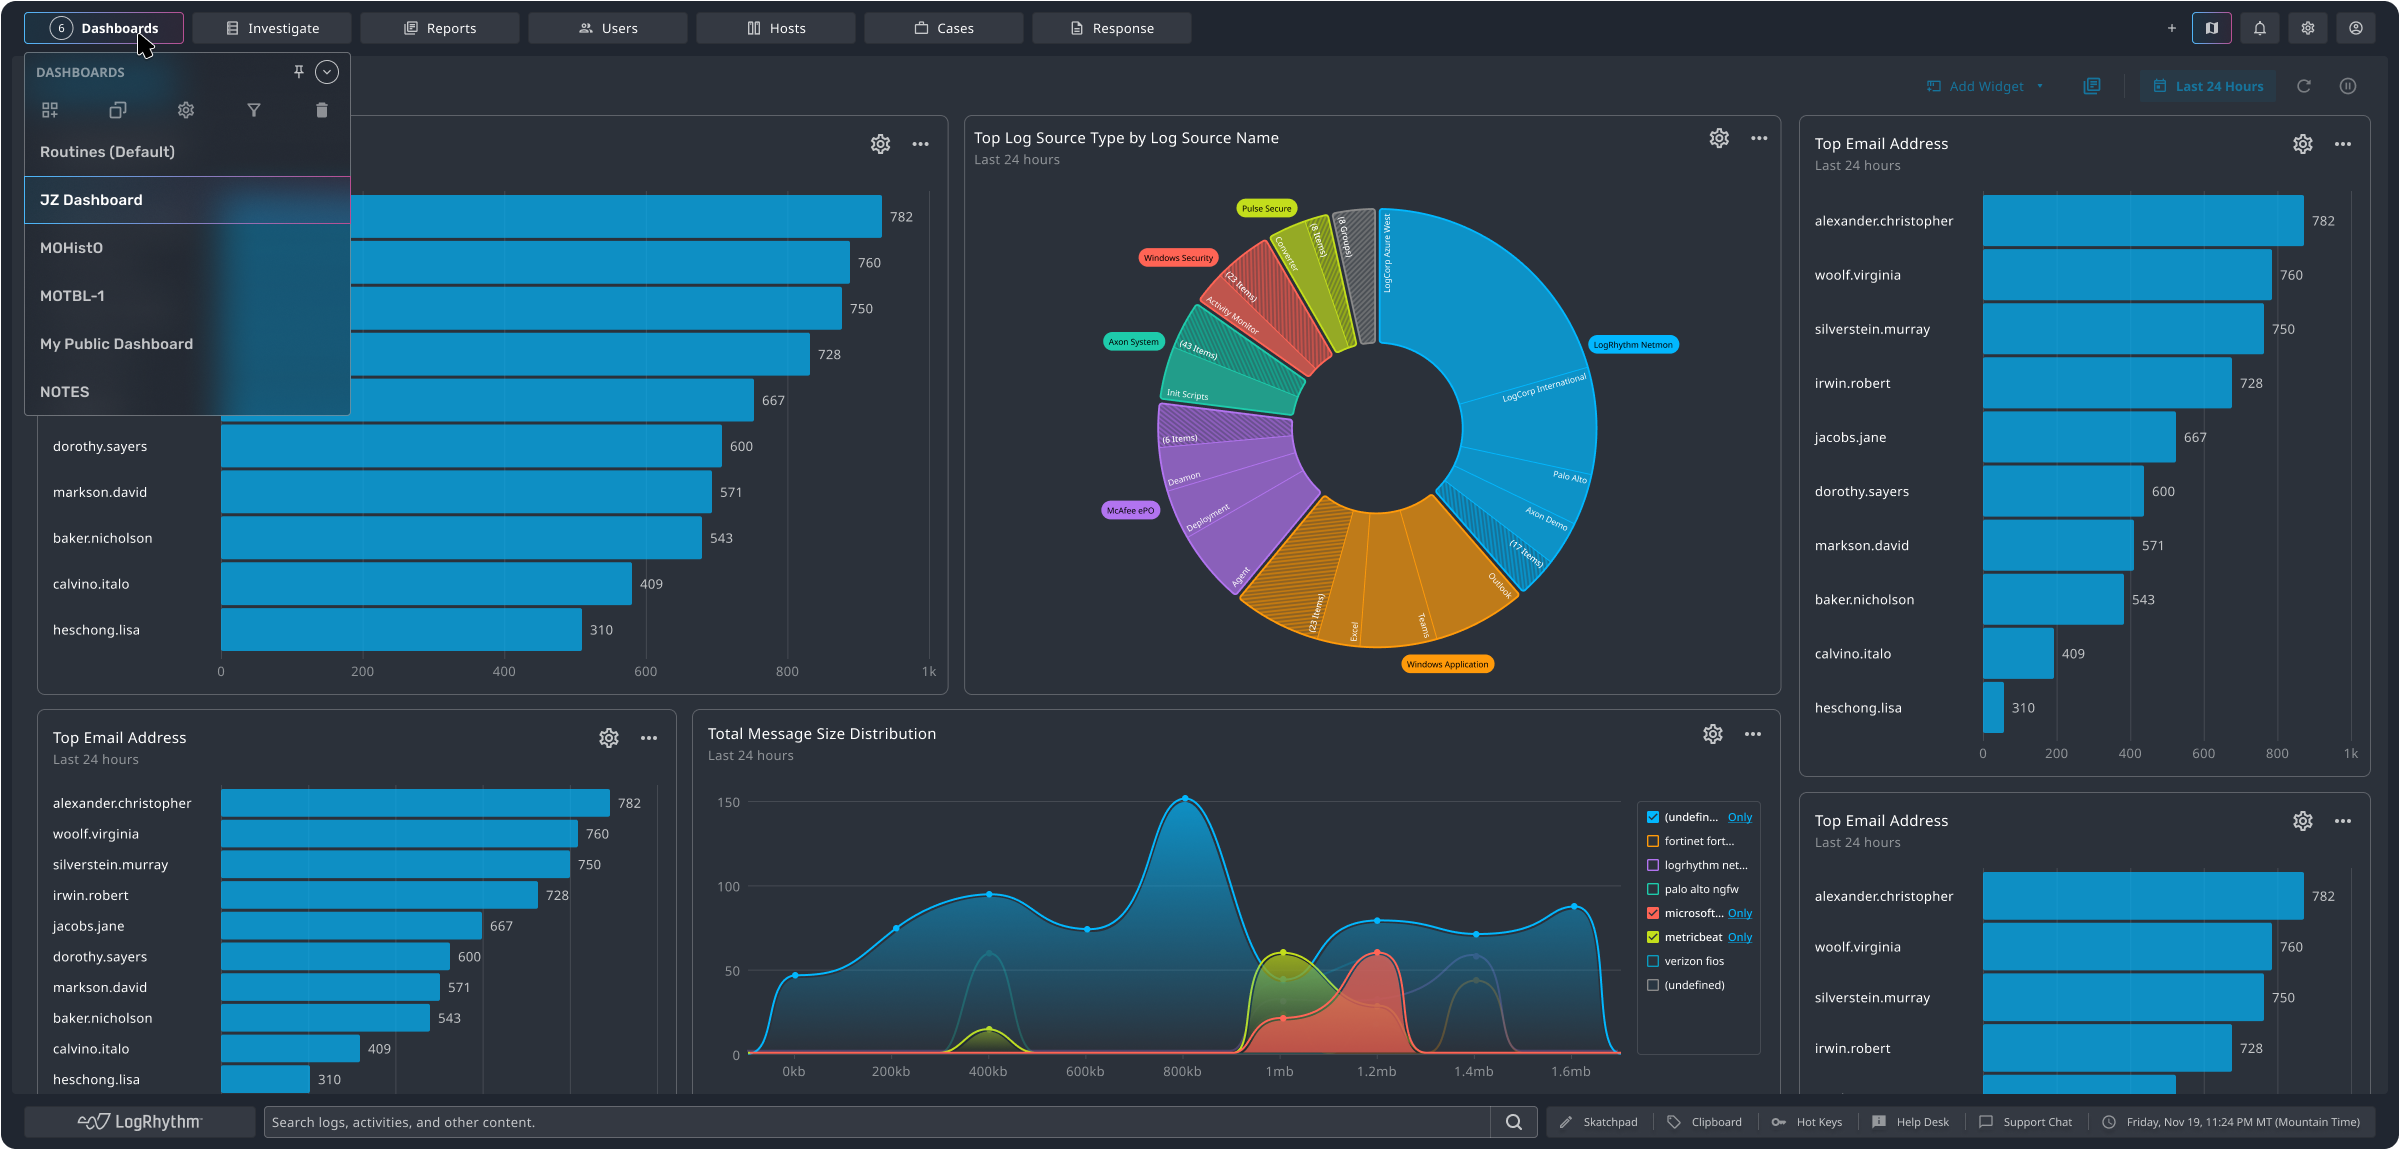Open more options of top-left bar chart widget
The image size is (2400, 1150).
(921, 144)
